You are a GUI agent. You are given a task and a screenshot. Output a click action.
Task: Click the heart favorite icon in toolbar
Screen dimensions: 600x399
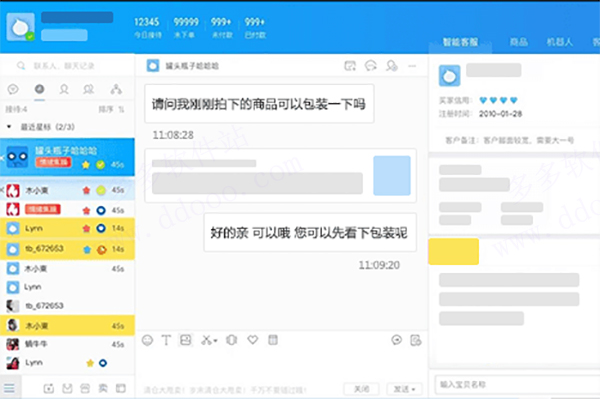[x=253, y=340]
